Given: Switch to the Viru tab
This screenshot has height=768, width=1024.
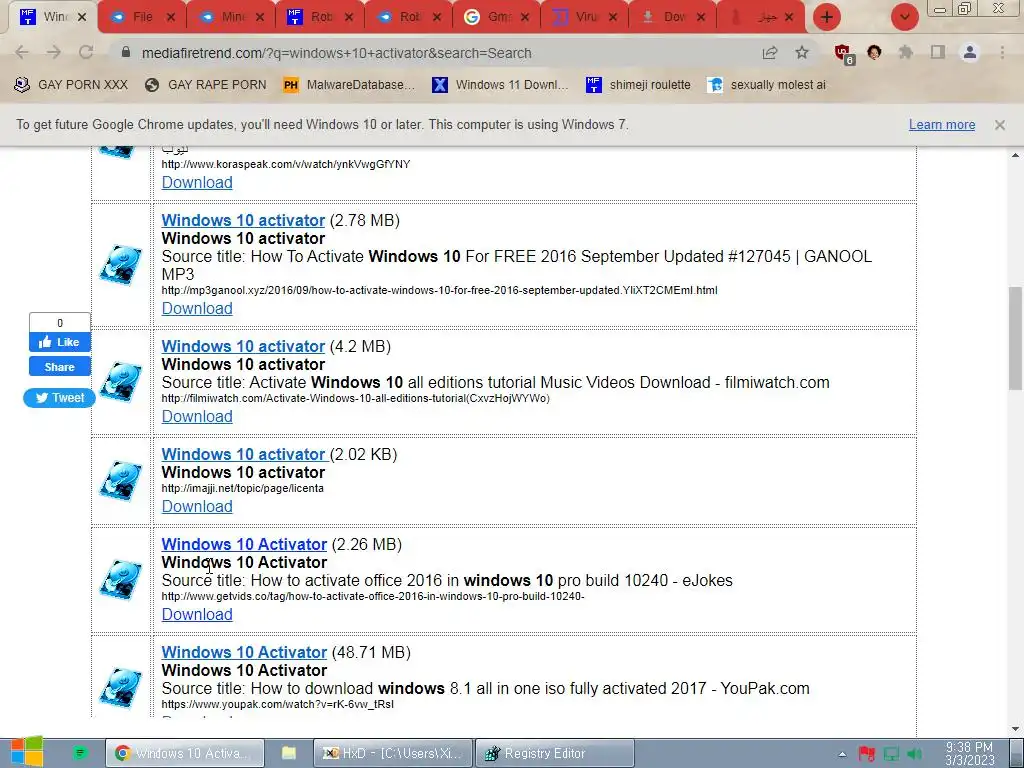Looking at the screenshot, I should 586,17.
